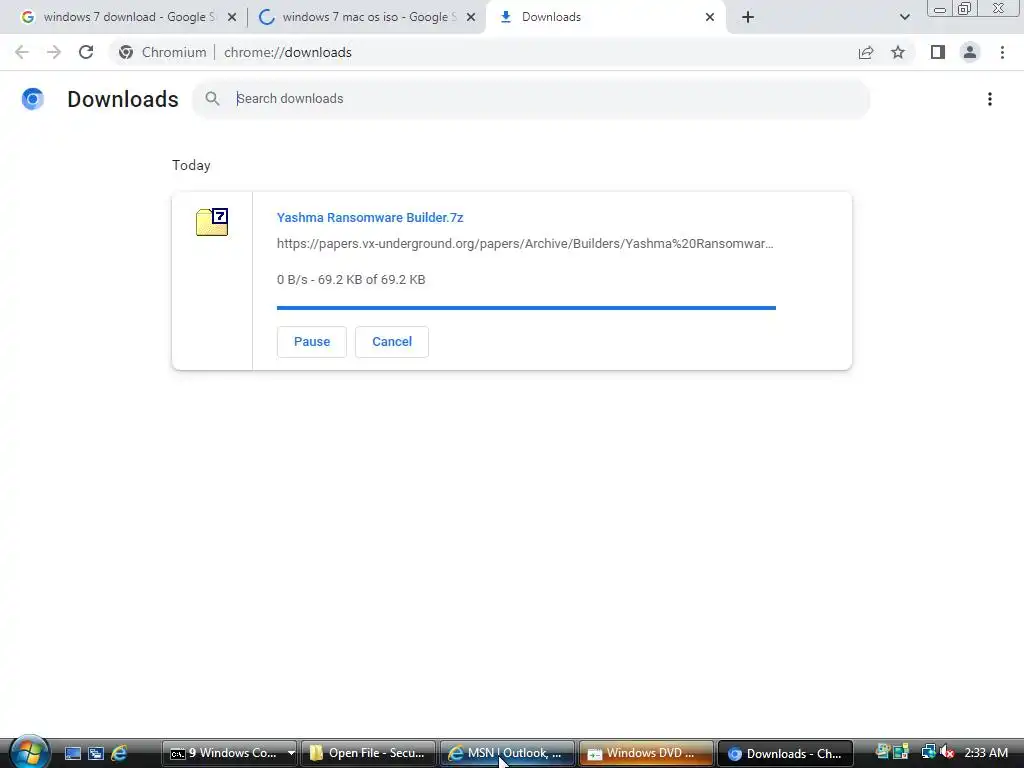Pause the Yashma download
Viewport: 1024px width, 768px height.
(x=312, y=342)
